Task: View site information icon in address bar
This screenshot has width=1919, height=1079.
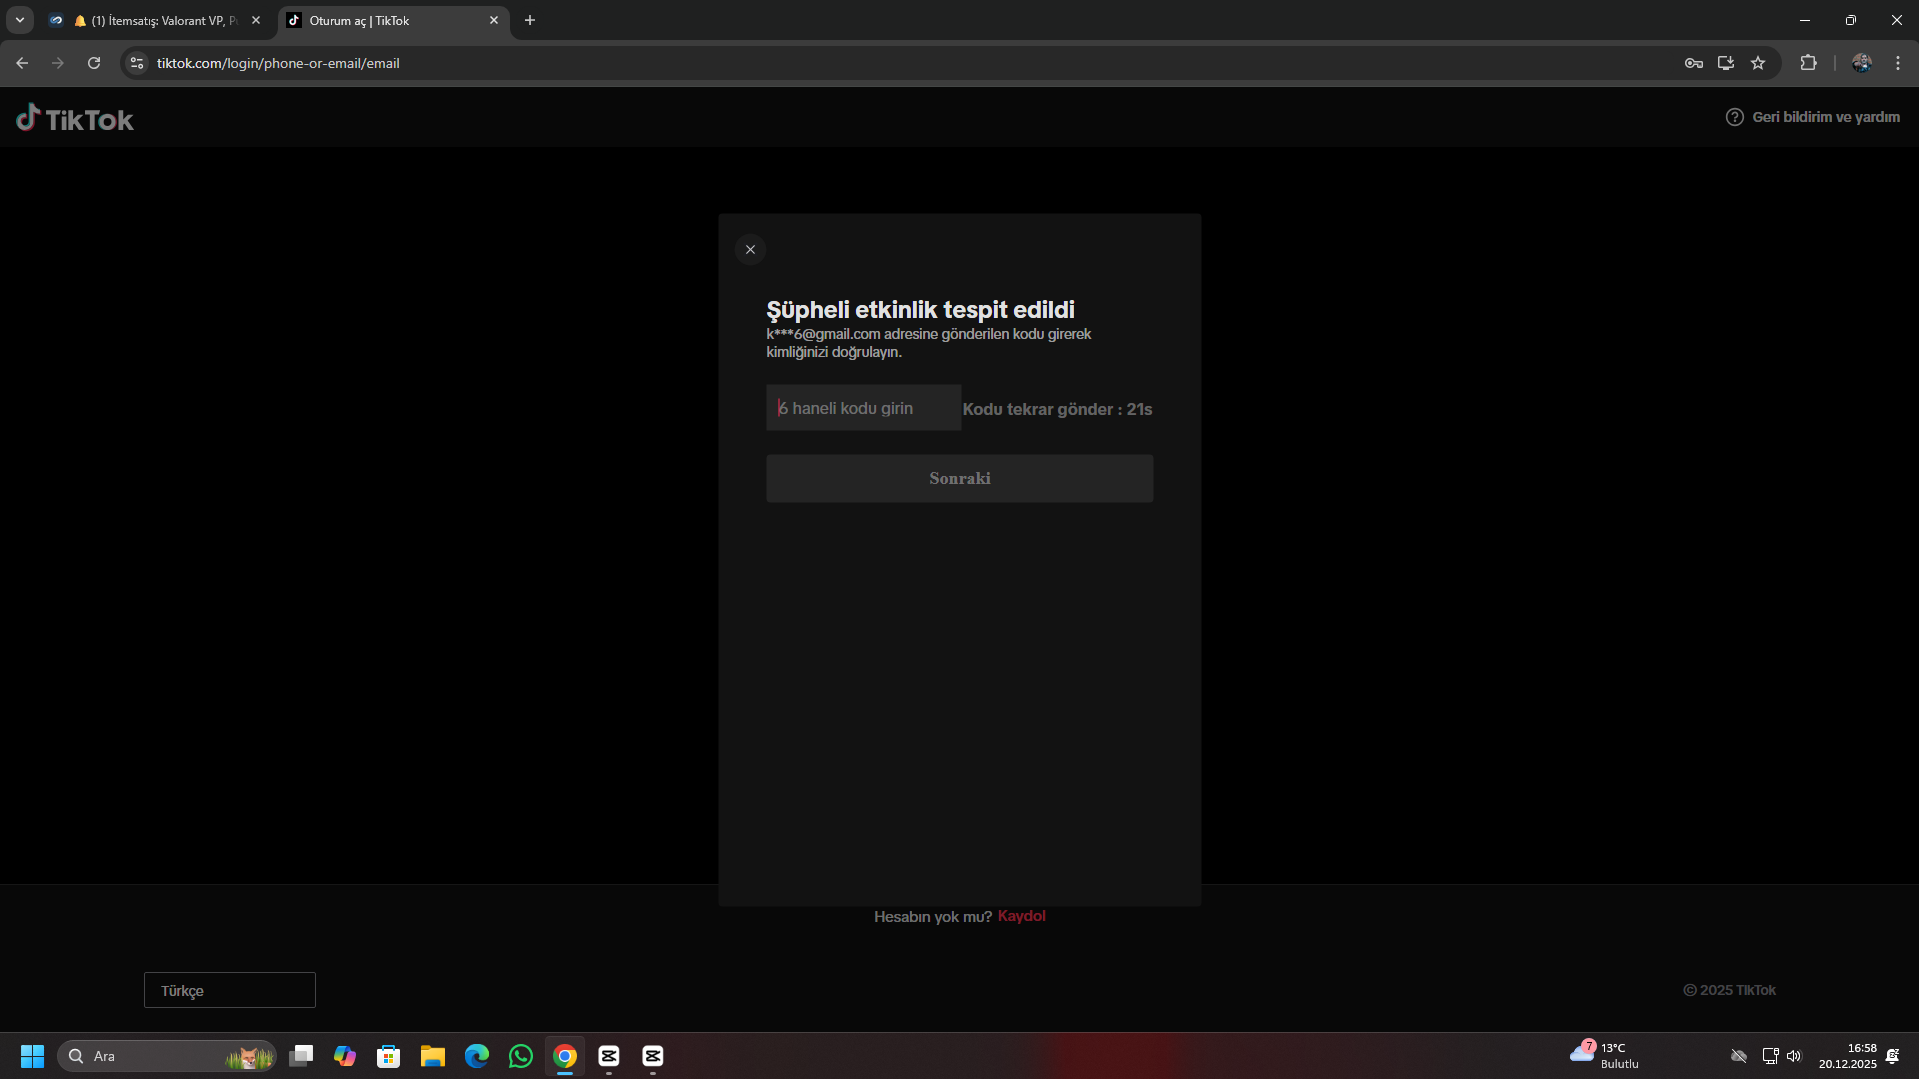Action: [137, 63]
